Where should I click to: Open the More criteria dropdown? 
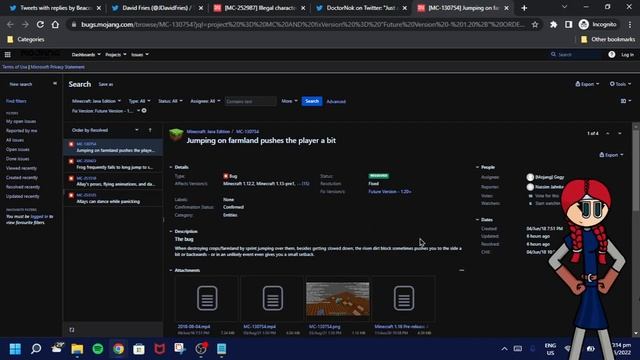pos(289,101)
